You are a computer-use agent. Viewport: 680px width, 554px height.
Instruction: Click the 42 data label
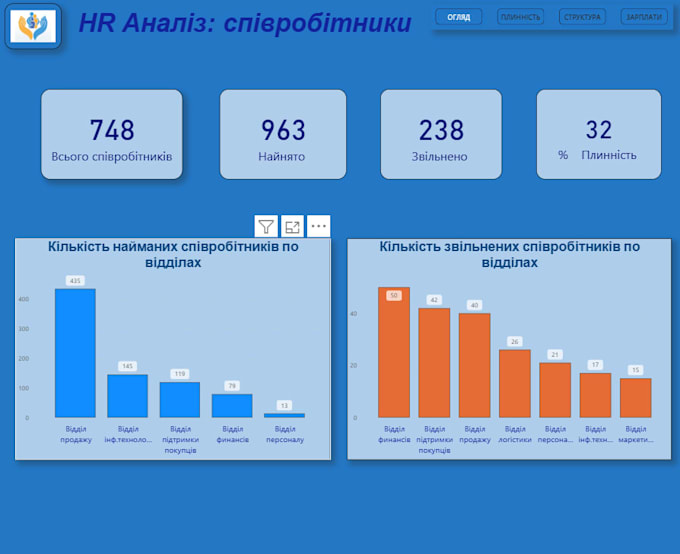tap(434, 300)
